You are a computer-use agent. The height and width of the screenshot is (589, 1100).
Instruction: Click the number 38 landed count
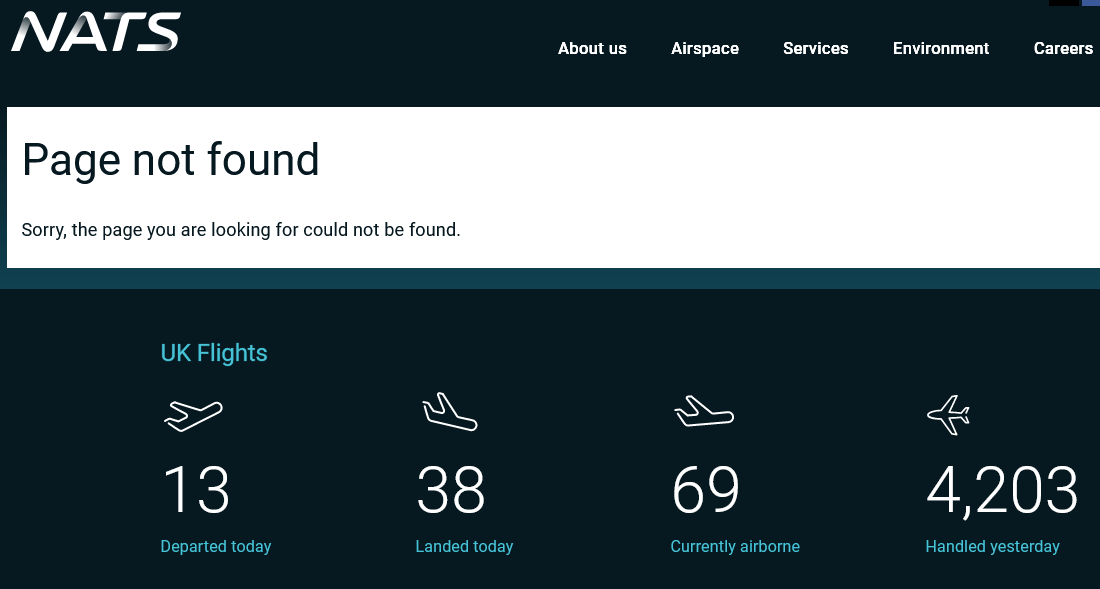tap(450, 490)
